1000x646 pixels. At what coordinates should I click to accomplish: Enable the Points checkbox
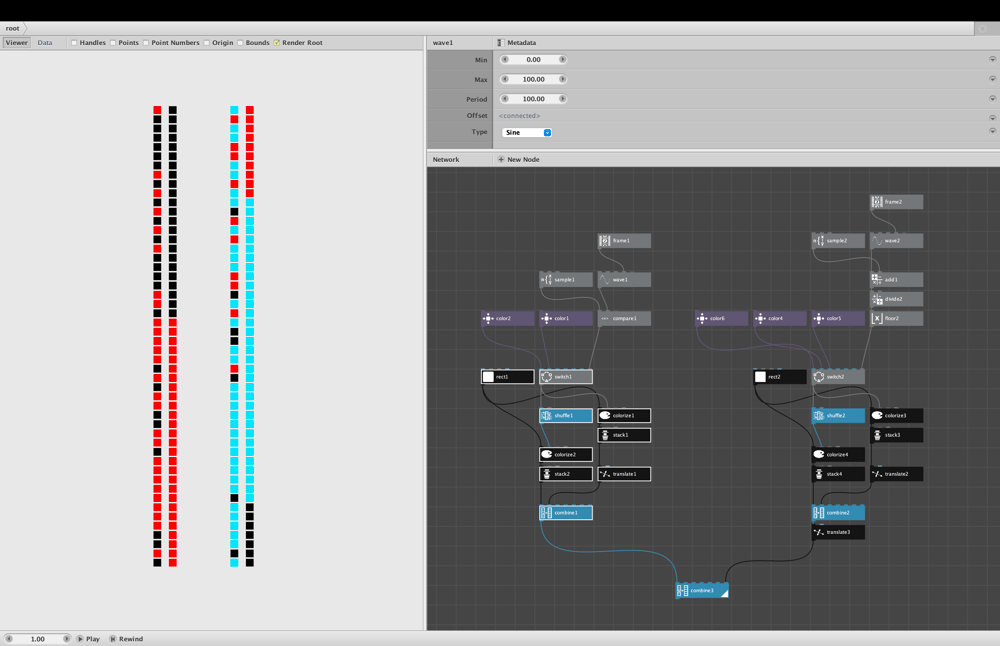(x=113, y=43)
